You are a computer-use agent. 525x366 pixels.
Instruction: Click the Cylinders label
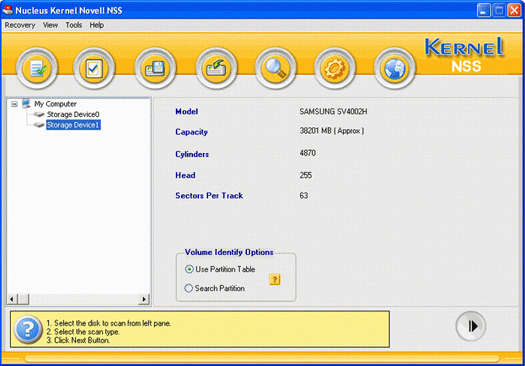point(192,154)
